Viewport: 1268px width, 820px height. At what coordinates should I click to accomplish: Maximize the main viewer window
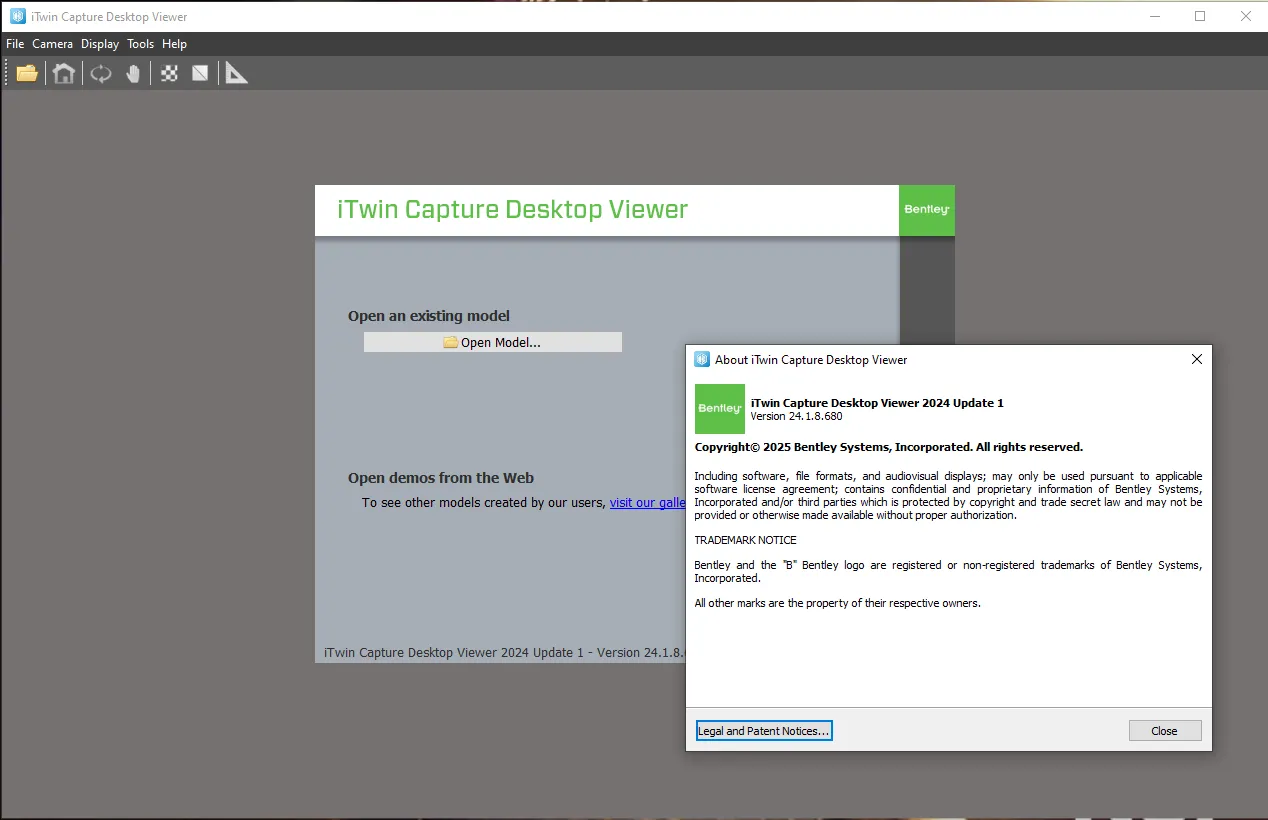1200,16
